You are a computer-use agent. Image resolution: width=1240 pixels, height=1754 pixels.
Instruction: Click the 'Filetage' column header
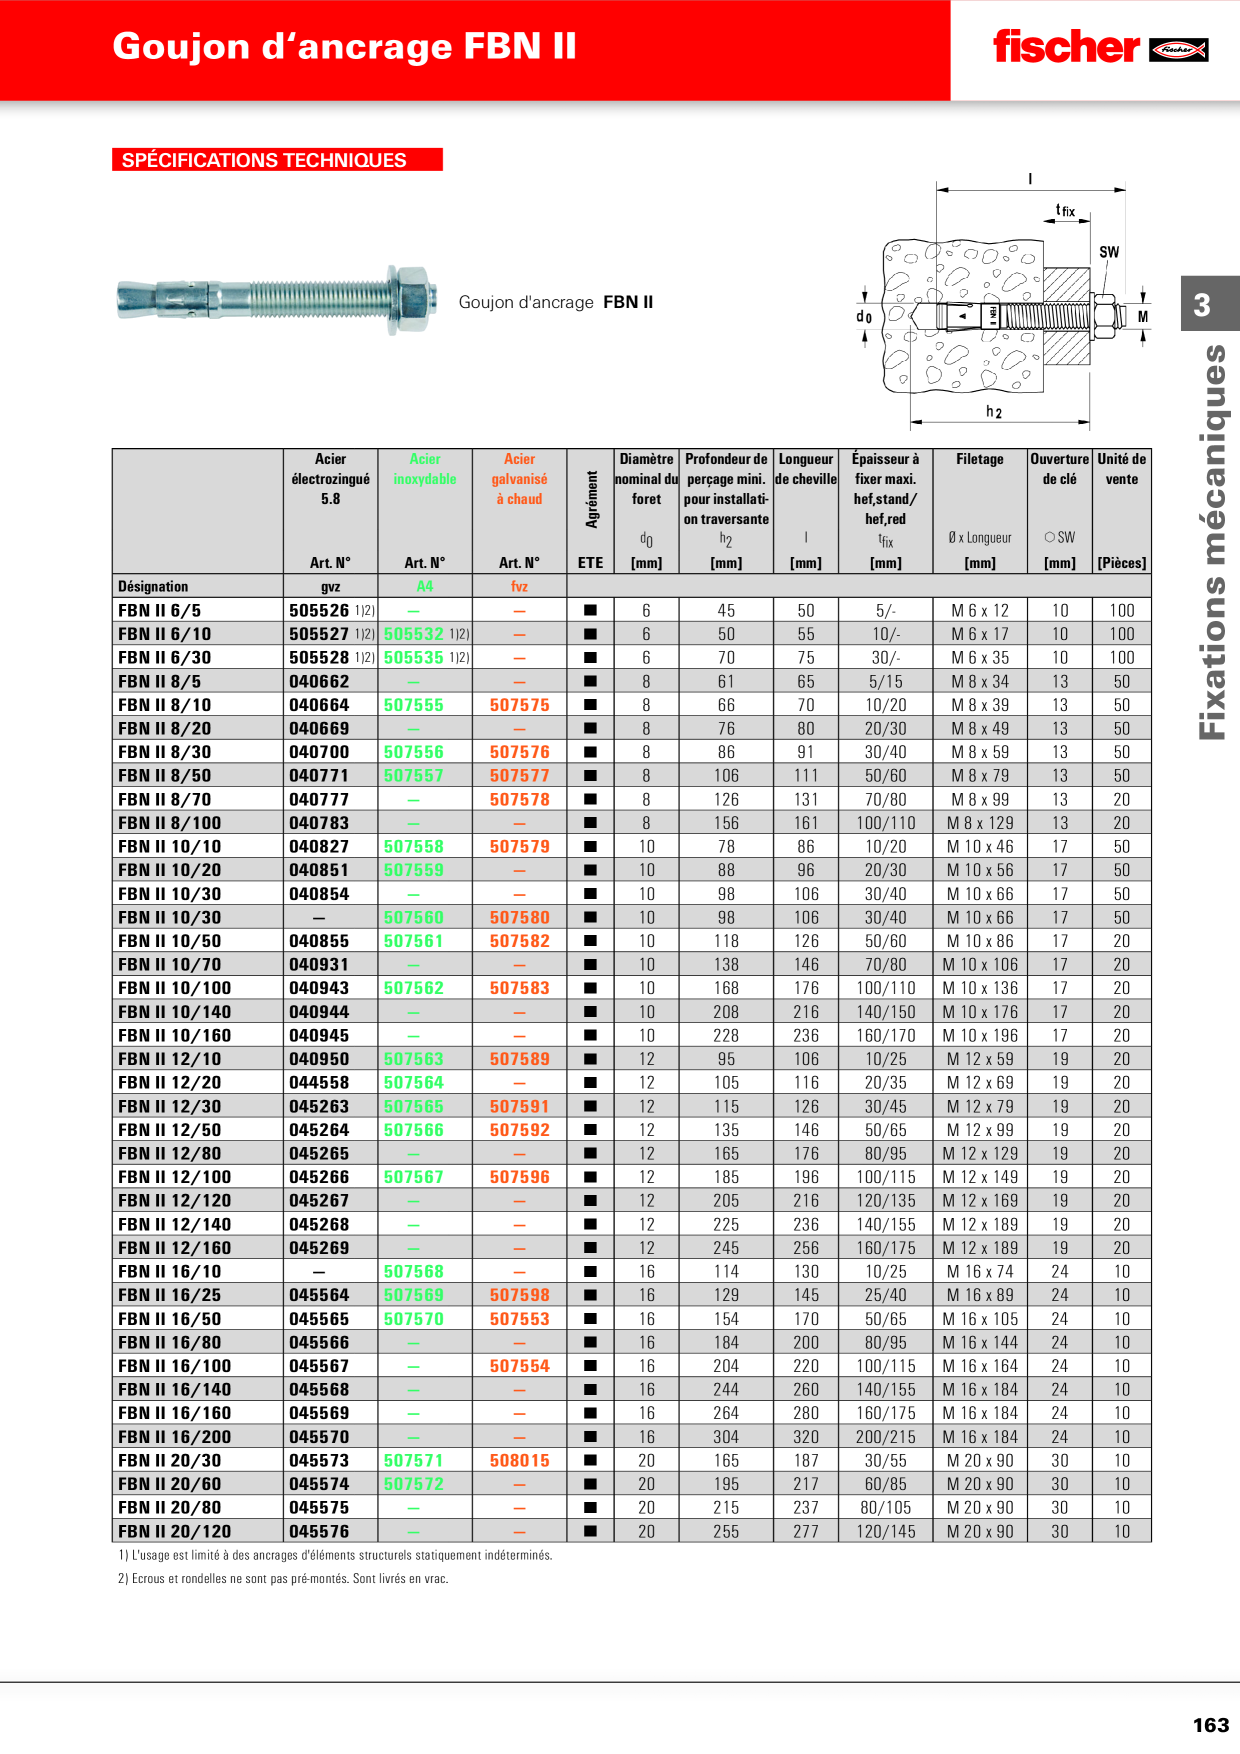tap(980, 459)
